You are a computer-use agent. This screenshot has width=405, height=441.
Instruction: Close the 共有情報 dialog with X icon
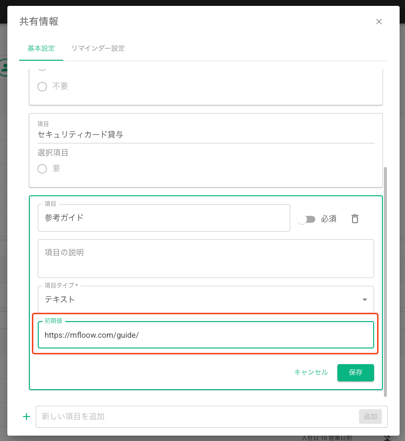point(379,22)
